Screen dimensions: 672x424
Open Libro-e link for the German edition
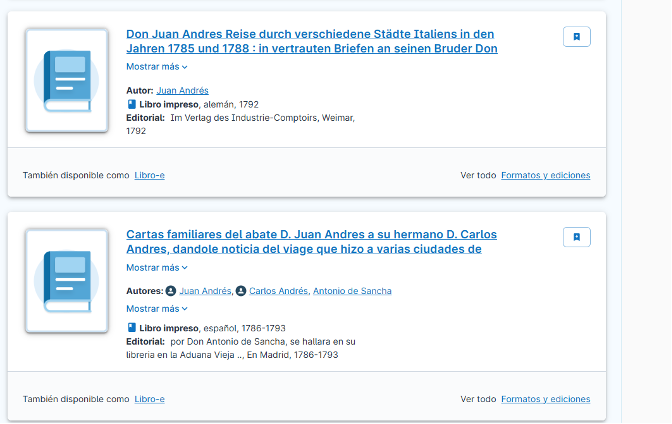click(x=150, y=175)
